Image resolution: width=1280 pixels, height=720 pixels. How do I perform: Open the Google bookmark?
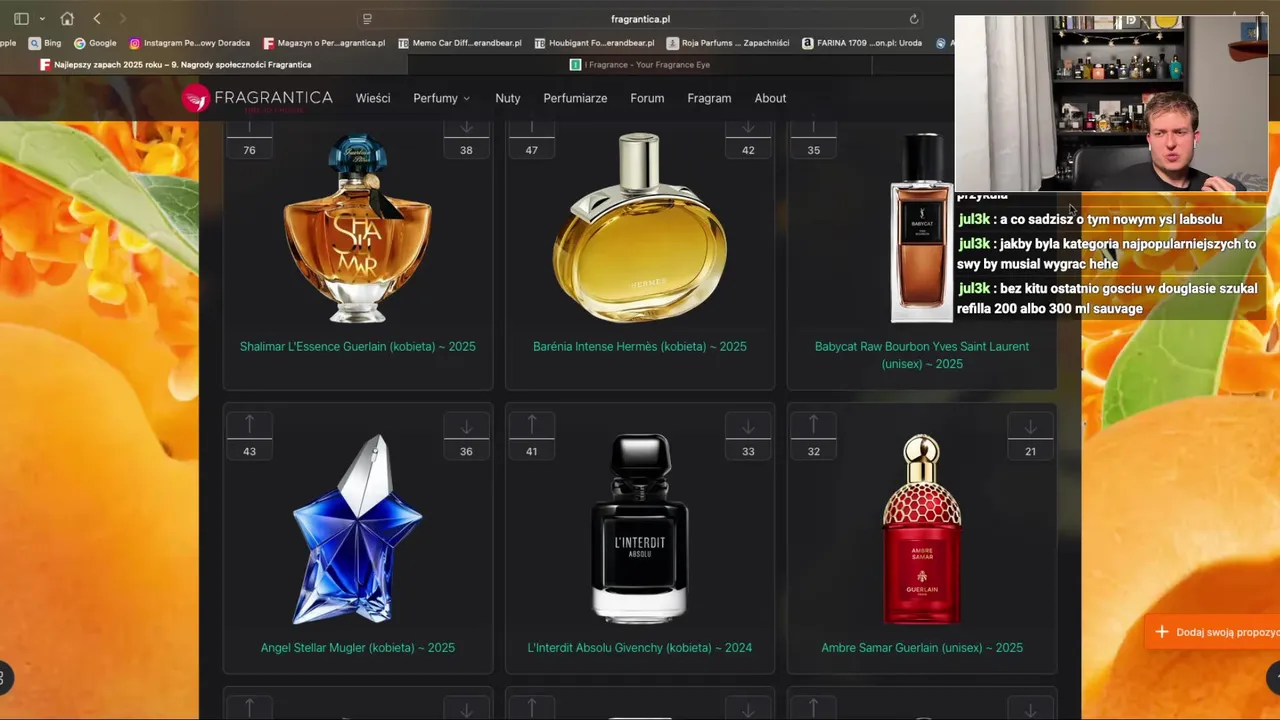95,43
